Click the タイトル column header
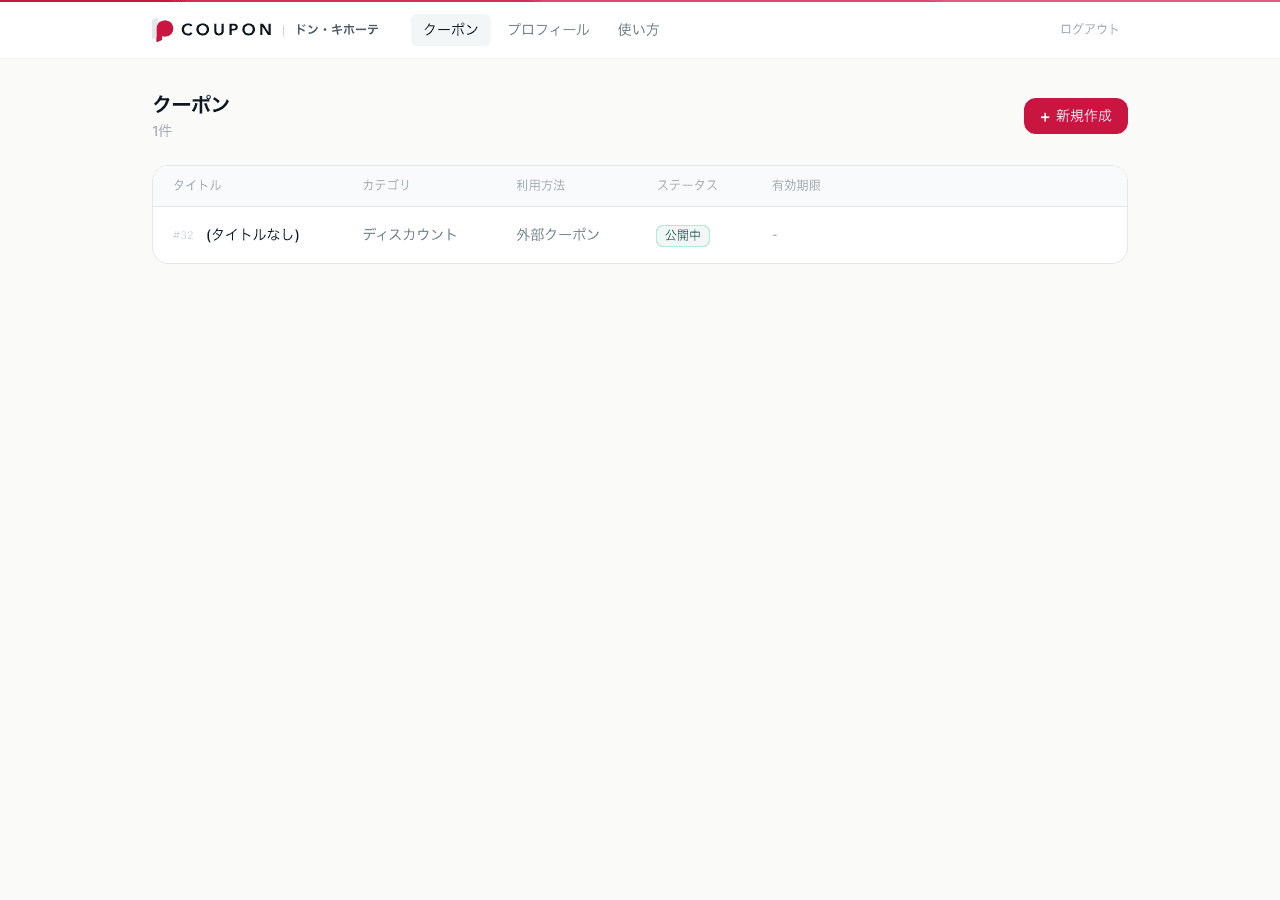The image size is (1280, 900). point(197,185)
